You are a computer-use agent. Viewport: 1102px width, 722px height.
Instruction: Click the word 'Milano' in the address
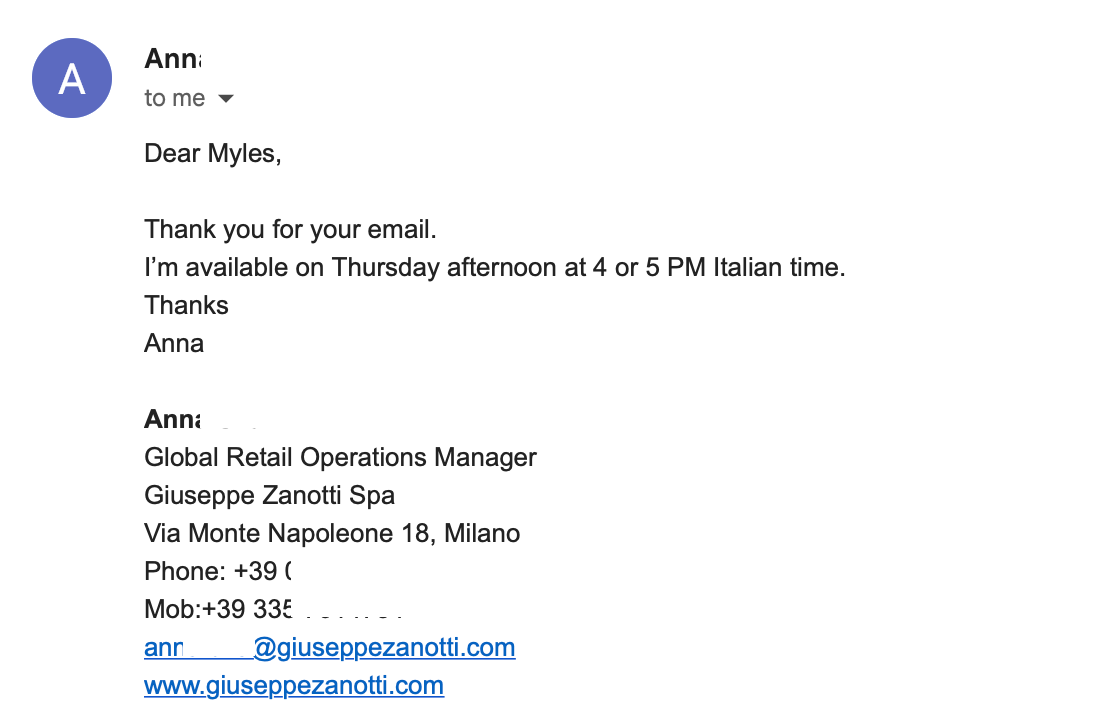[x=482, y=534]
